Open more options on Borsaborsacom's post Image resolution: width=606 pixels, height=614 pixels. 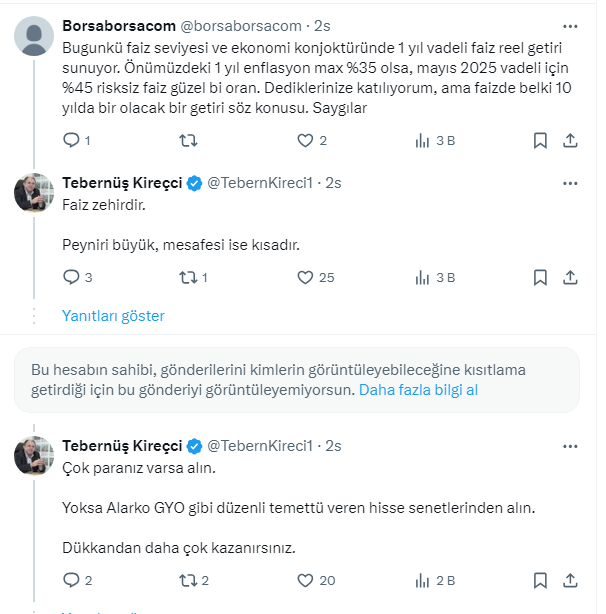(570, 25)
